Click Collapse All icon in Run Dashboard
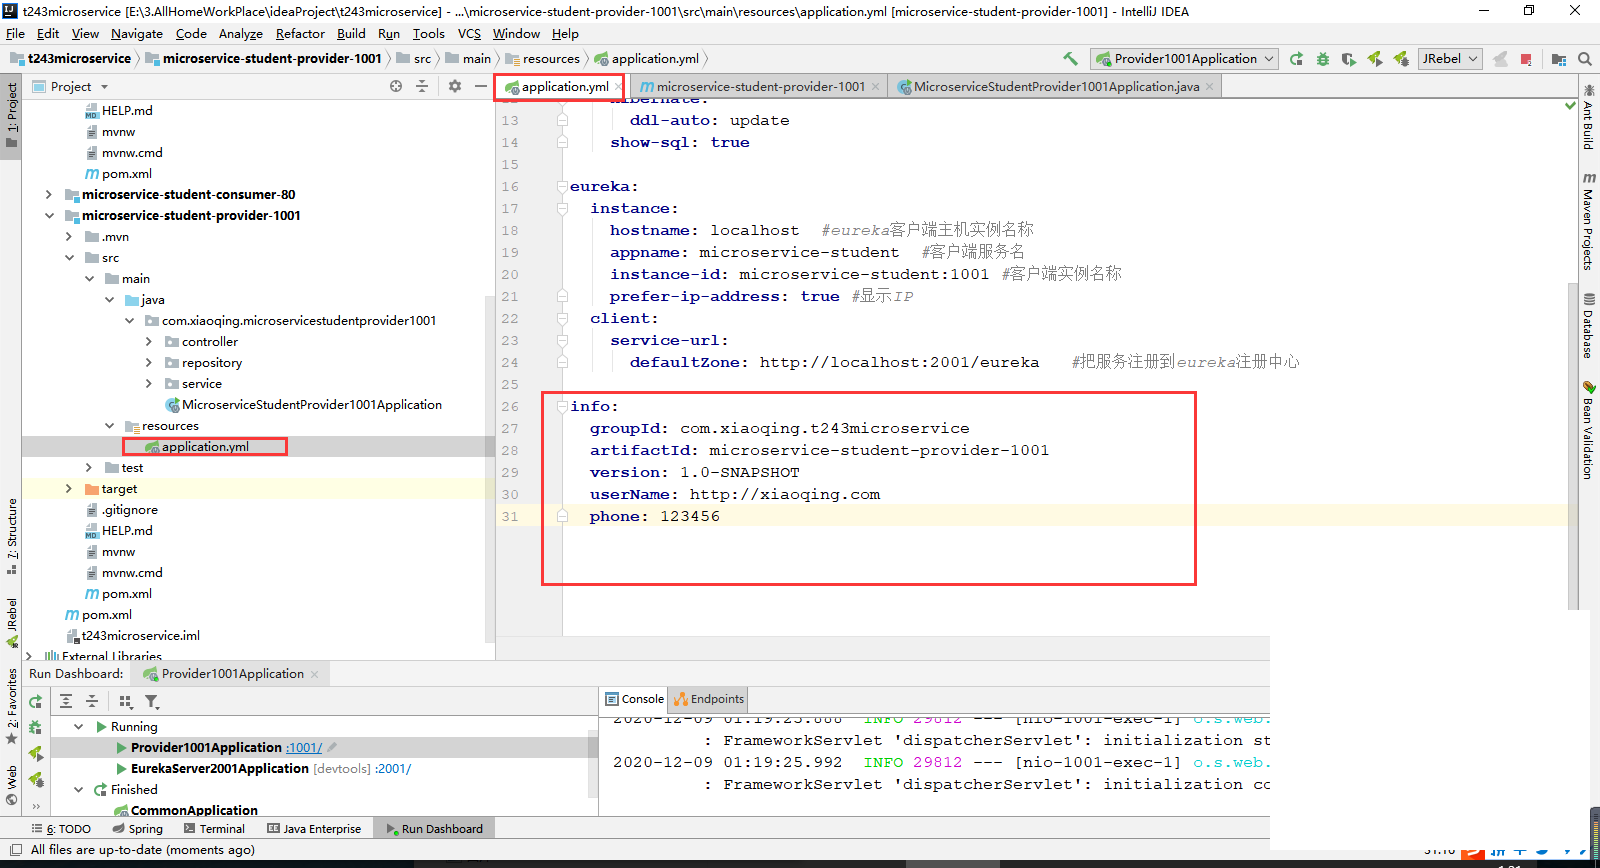Image resolution: width=1600 pixels, height=868 pixels. point(92,701)
